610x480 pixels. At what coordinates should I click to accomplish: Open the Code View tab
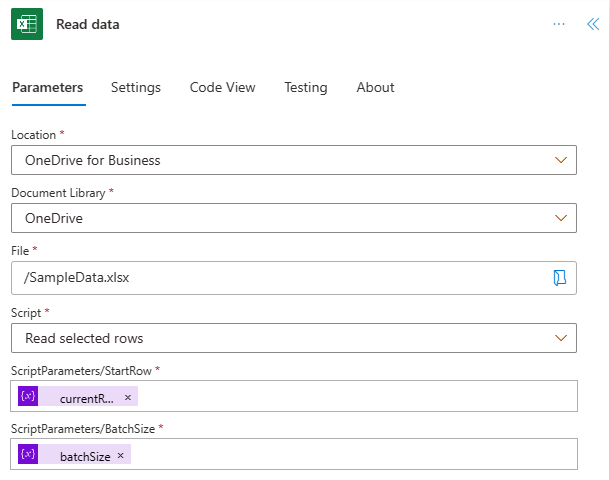pos(223,87)
